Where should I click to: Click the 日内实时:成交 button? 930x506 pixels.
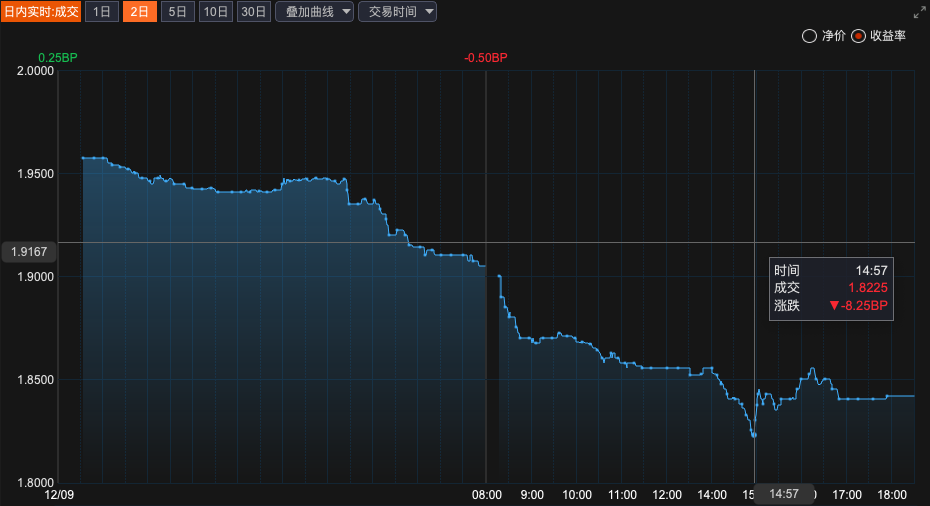pyautogui.click(x=40, y=12)
